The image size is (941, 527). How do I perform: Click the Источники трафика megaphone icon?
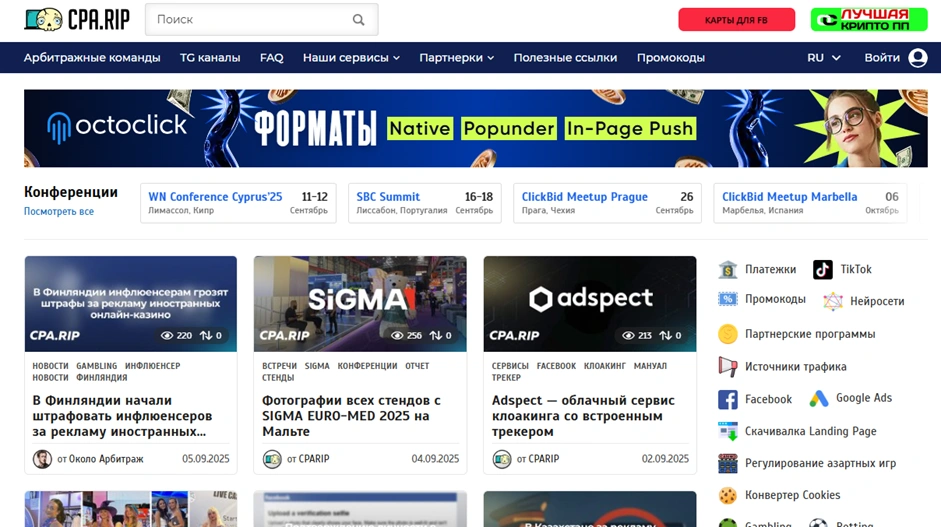[x=728, y=367]
